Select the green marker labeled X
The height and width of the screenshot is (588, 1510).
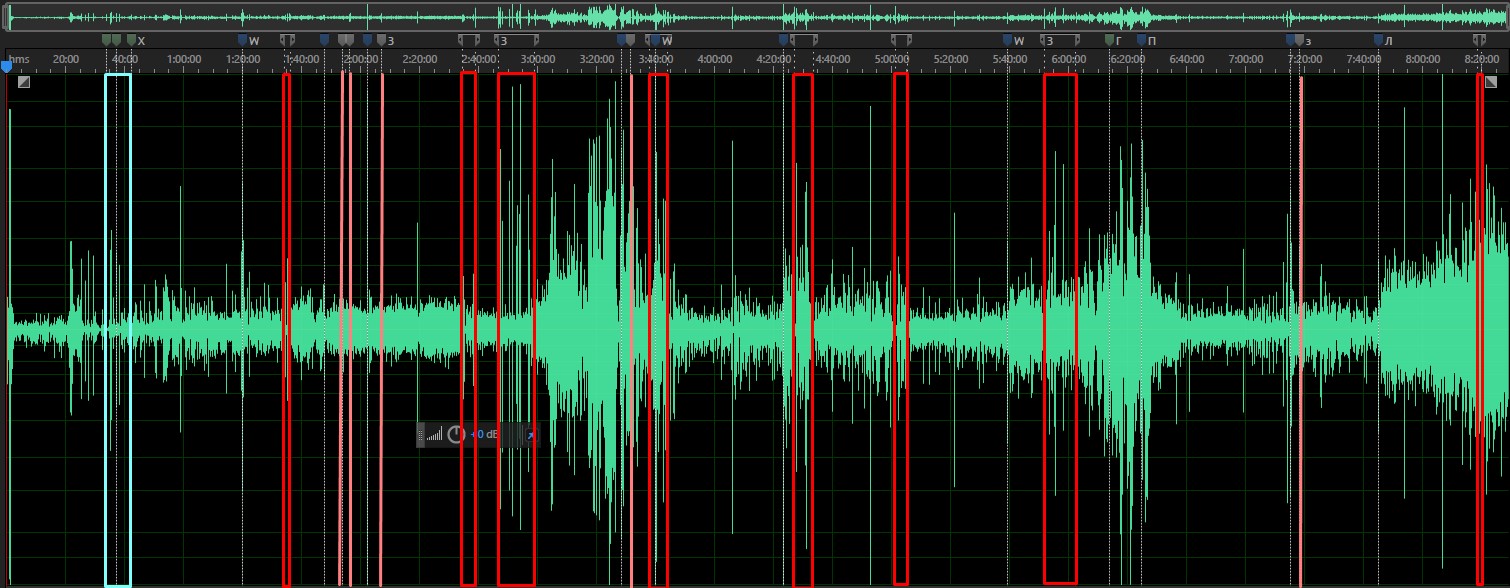131,40
